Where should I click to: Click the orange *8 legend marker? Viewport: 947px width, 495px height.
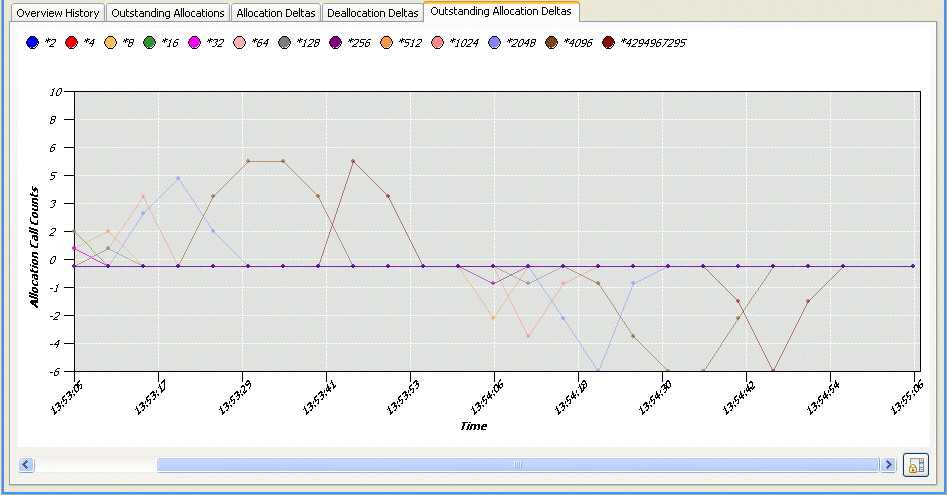click(110, 43)
